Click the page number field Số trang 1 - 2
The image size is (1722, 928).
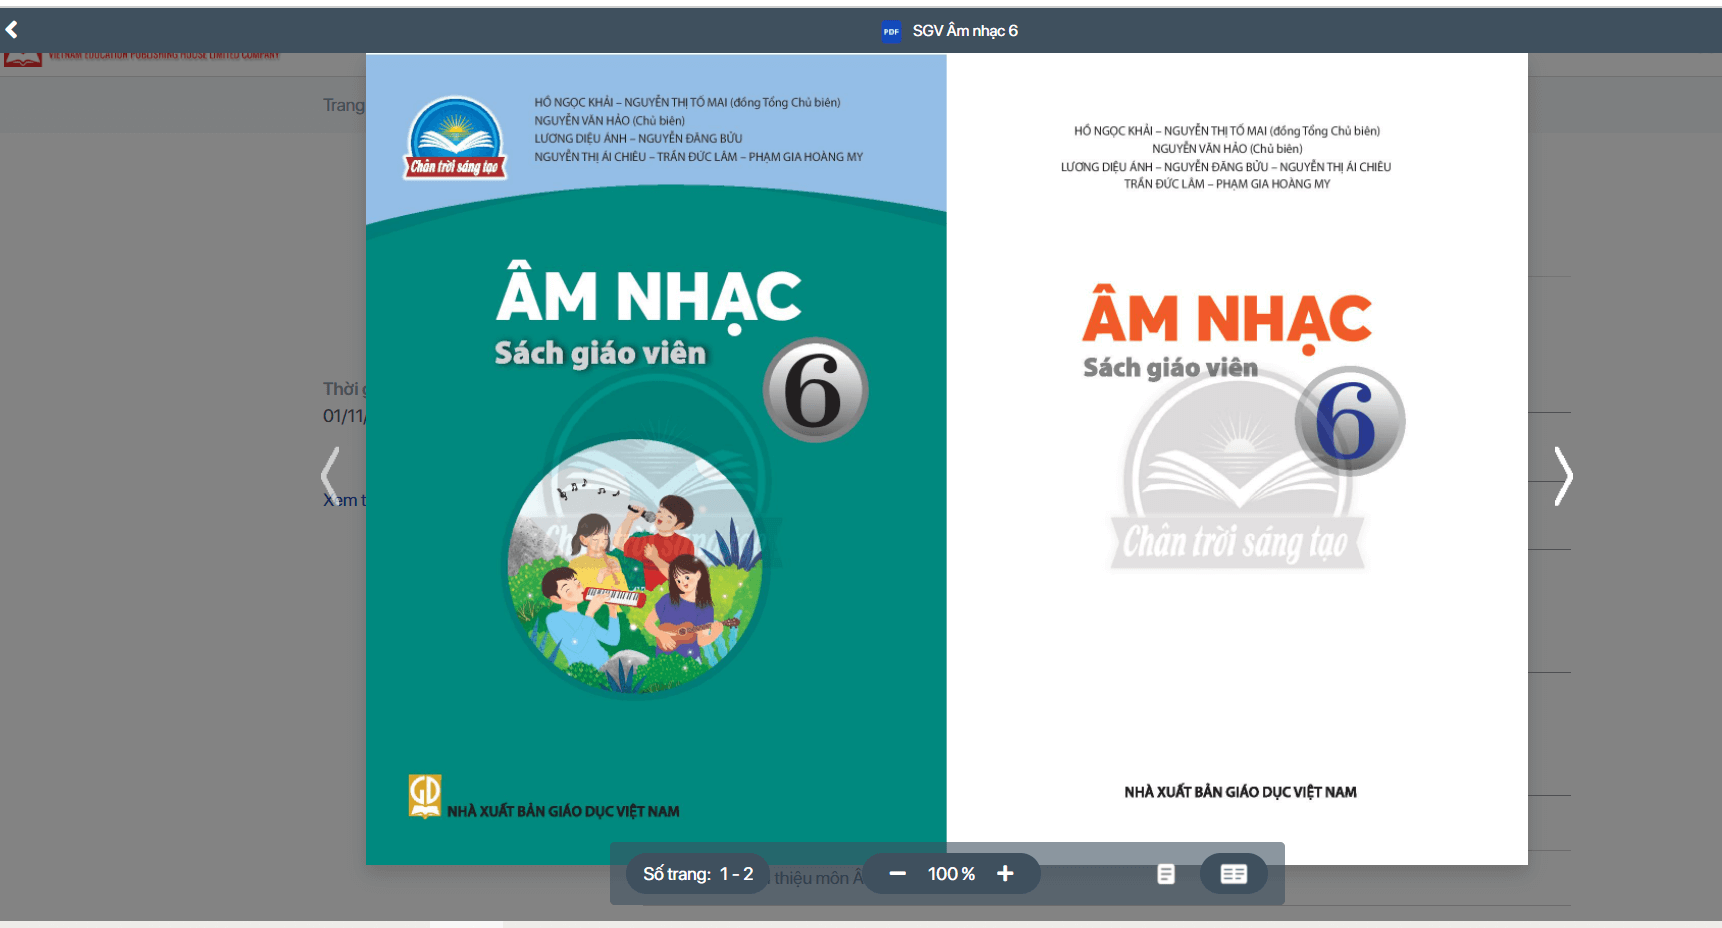[698, 874]
